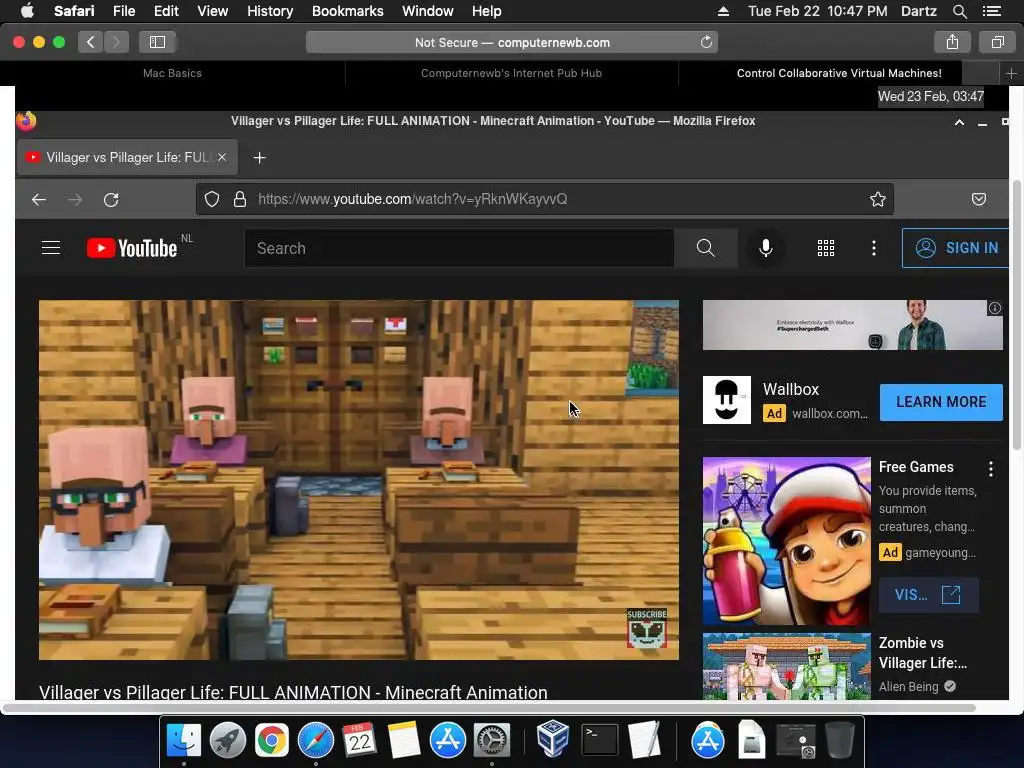Switch to Computernewb's Internet Pub Hub tab

pyautogui.click(x=511, y=73)
